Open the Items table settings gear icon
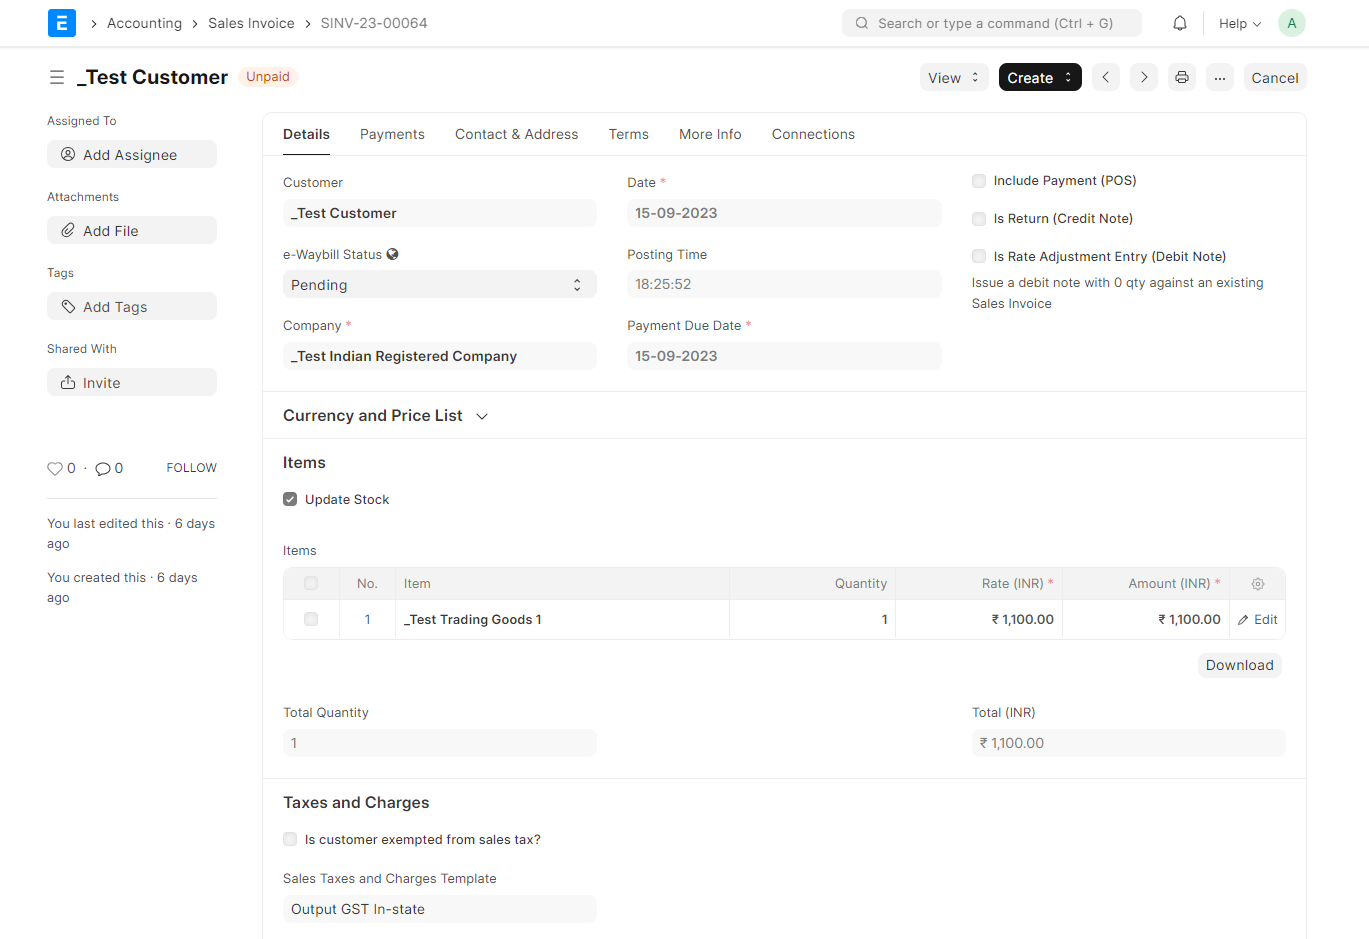 [x=1257, y=583]
